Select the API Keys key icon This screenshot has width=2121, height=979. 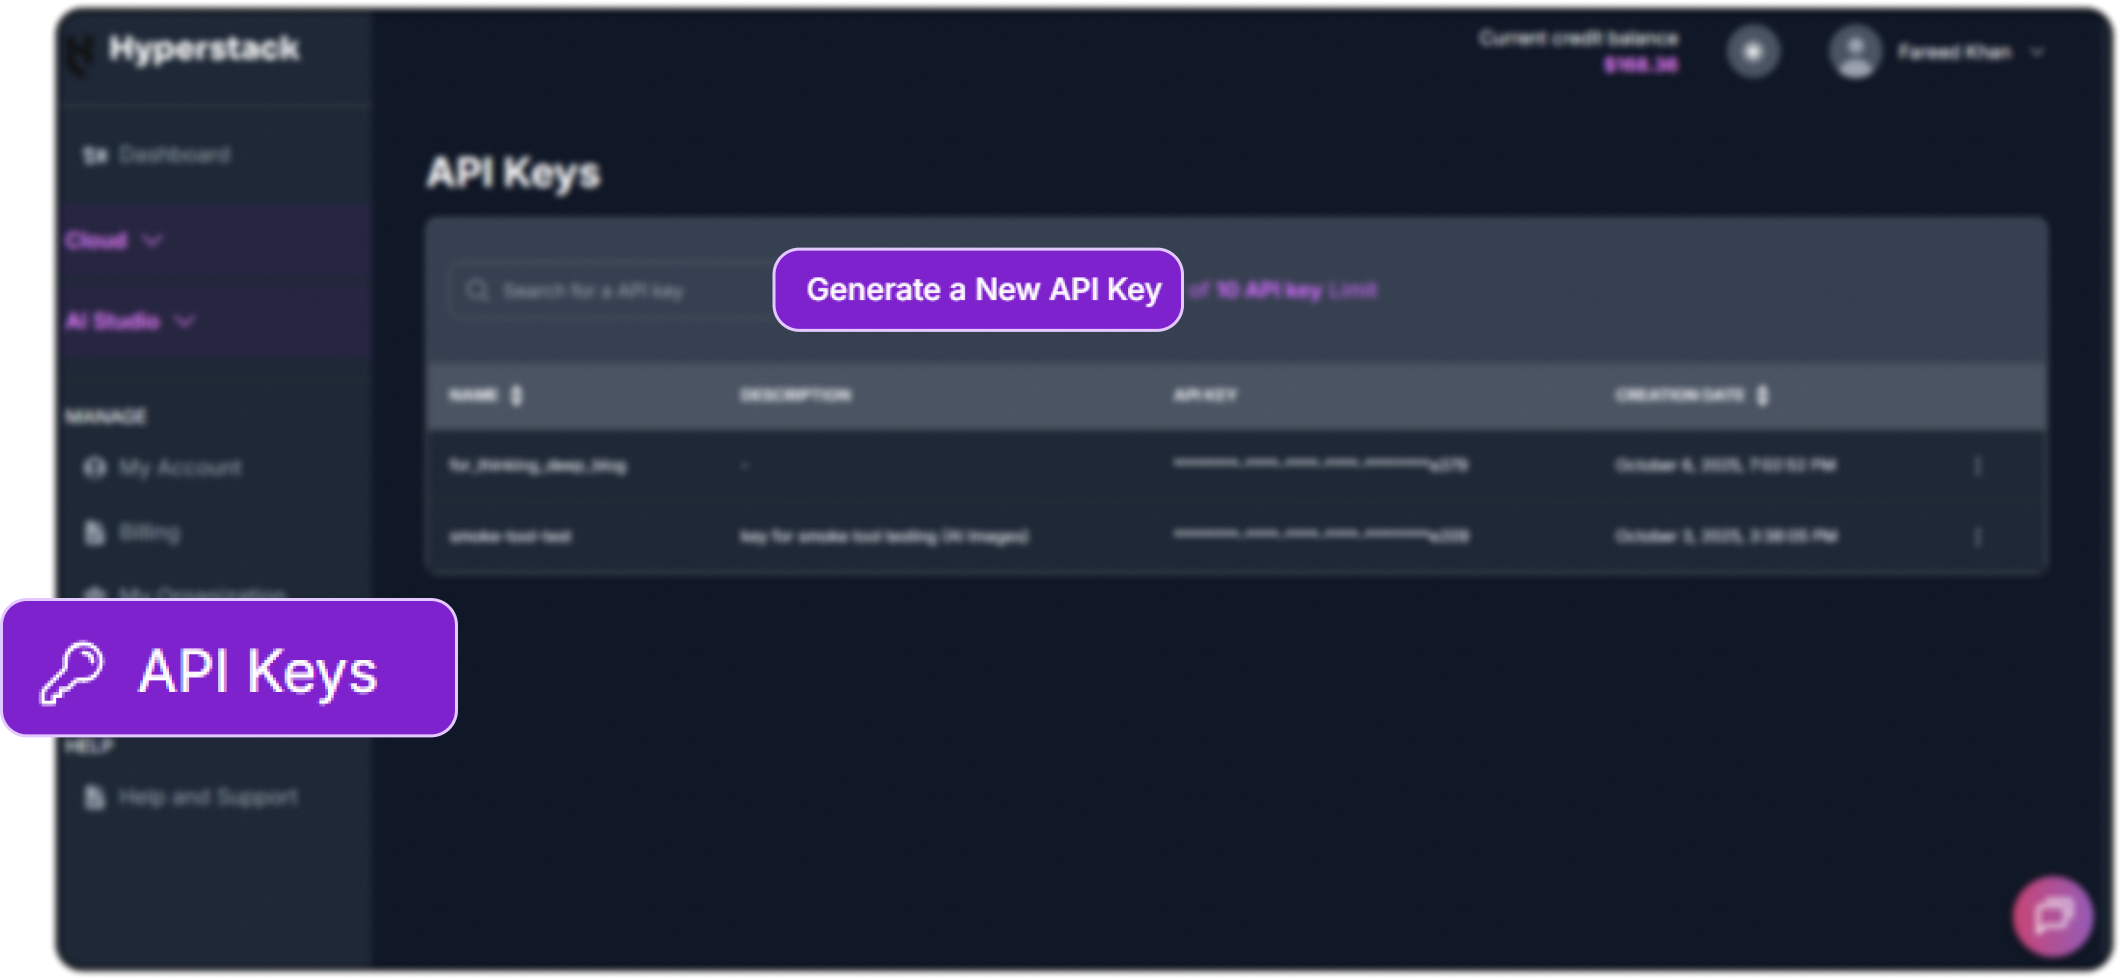click(72, 669)
